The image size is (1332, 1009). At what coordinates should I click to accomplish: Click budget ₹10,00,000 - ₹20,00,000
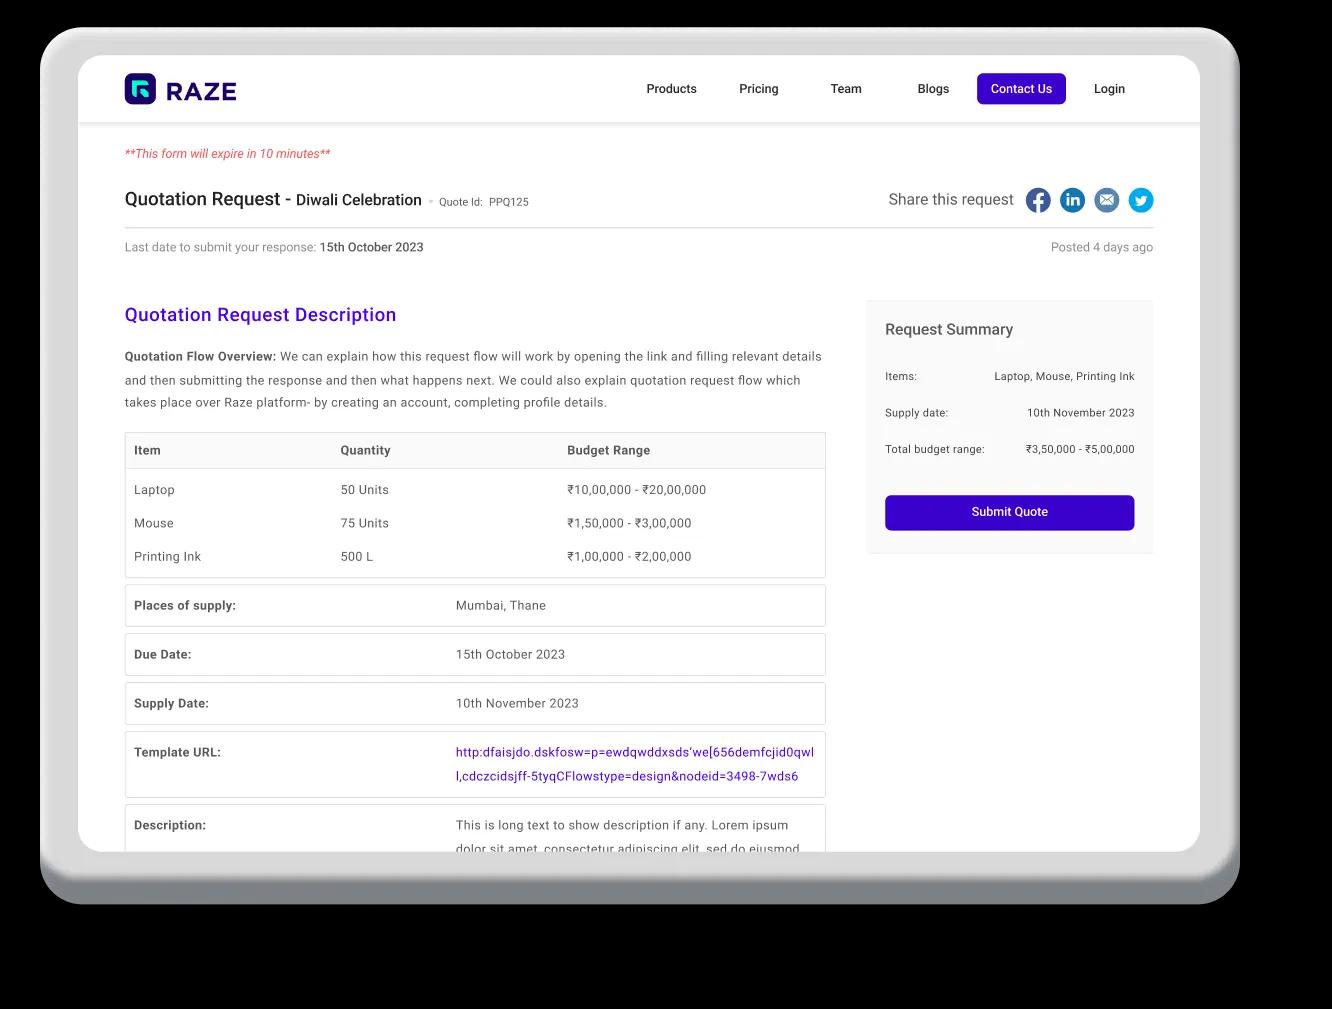(636, 490)
